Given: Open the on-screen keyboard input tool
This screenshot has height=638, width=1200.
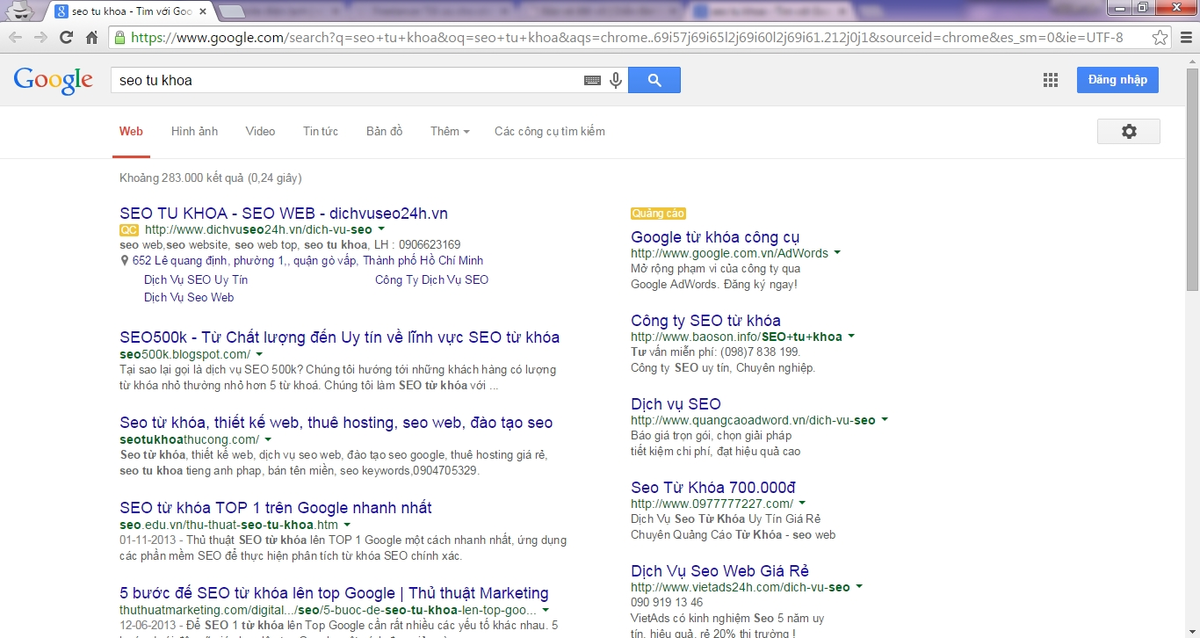Looking at the screenshot, I should click(592, 80).
